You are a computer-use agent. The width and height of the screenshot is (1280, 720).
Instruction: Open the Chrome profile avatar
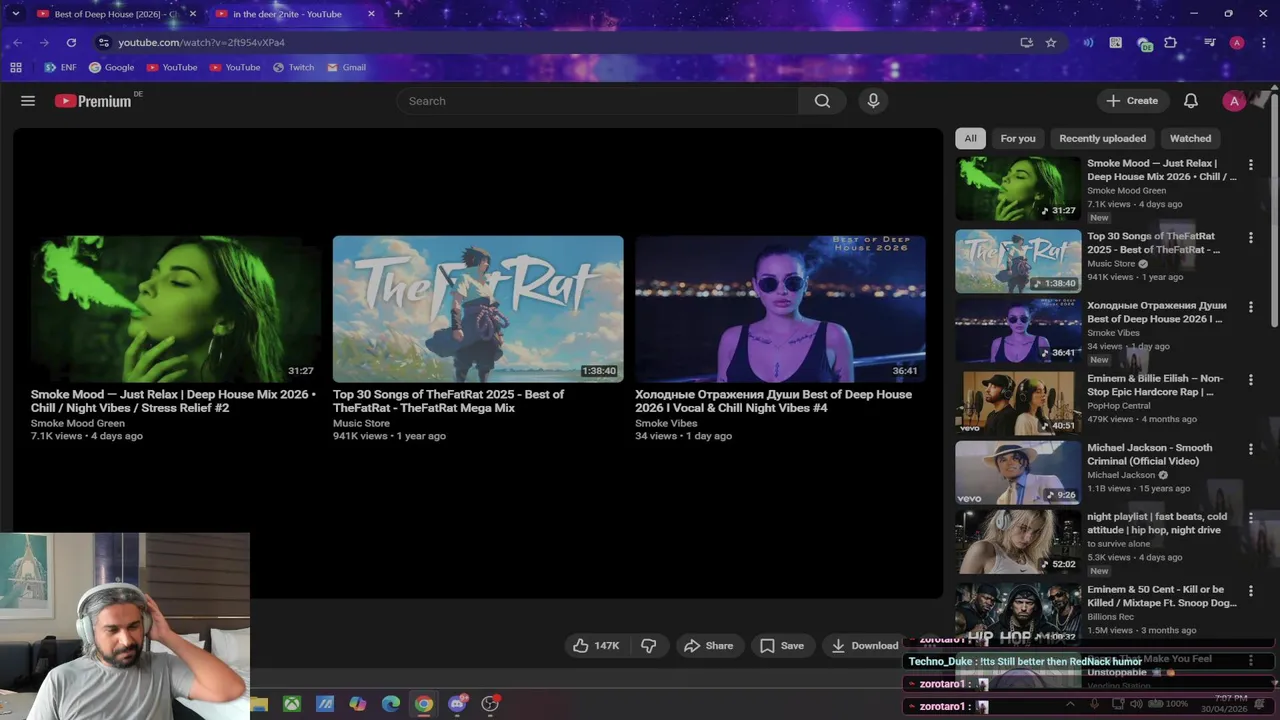click(x=1237, y=42)
